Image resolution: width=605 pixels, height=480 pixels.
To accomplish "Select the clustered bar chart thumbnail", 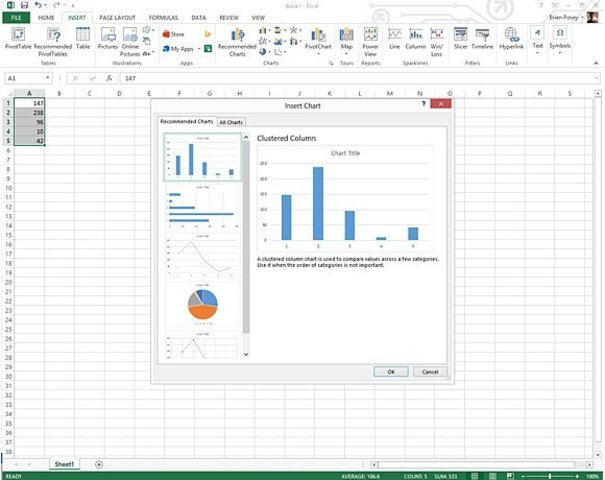I will click(203, 207).
